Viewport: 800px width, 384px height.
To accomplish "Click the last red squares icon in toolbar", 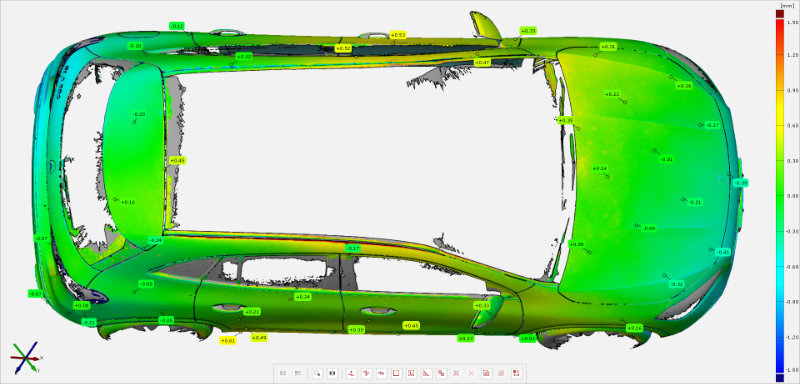I will (516, 373).
